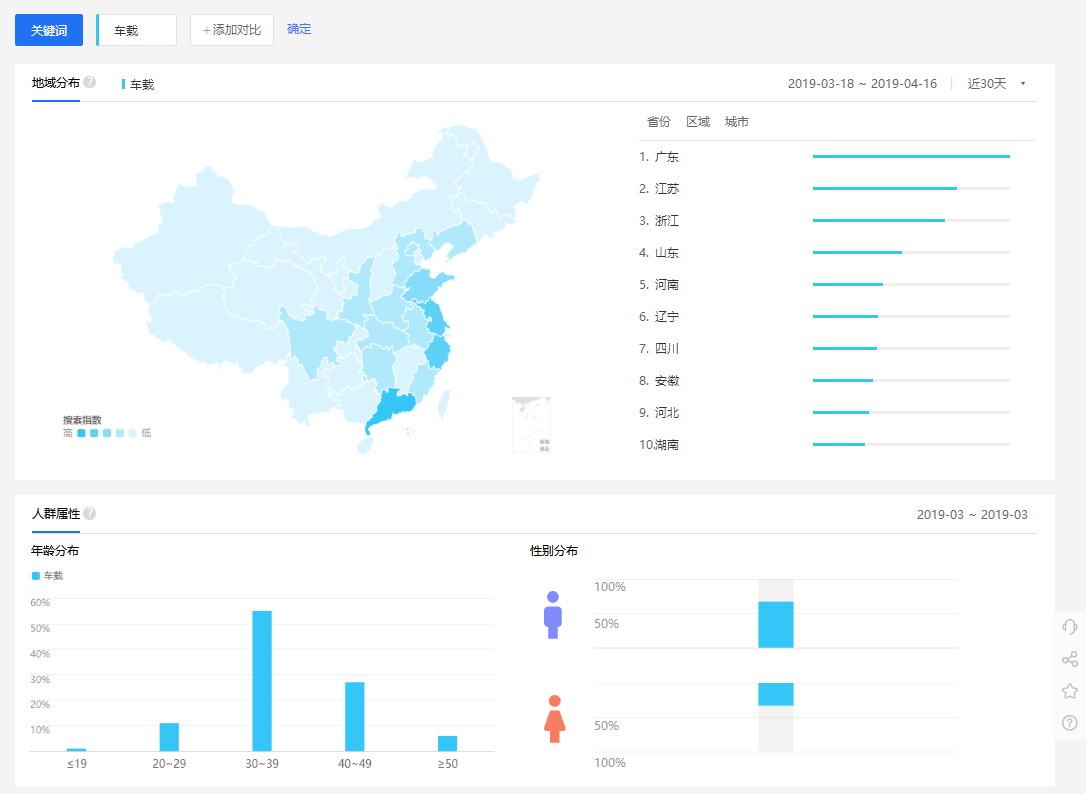Image resolution: width=1086 pixels, height=794 pixels.
Task: Click the South China Sea inset map
Action: [x=531, y=425]
